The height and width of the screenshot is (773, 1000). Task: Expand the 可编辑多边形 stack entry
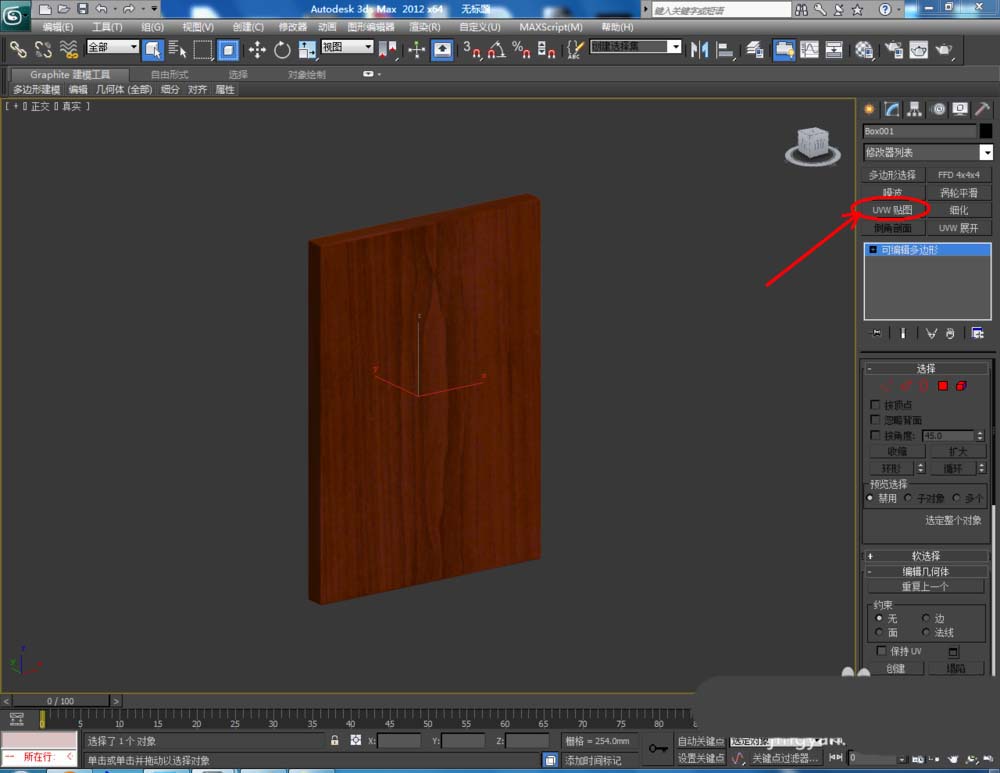click(873, 250)
